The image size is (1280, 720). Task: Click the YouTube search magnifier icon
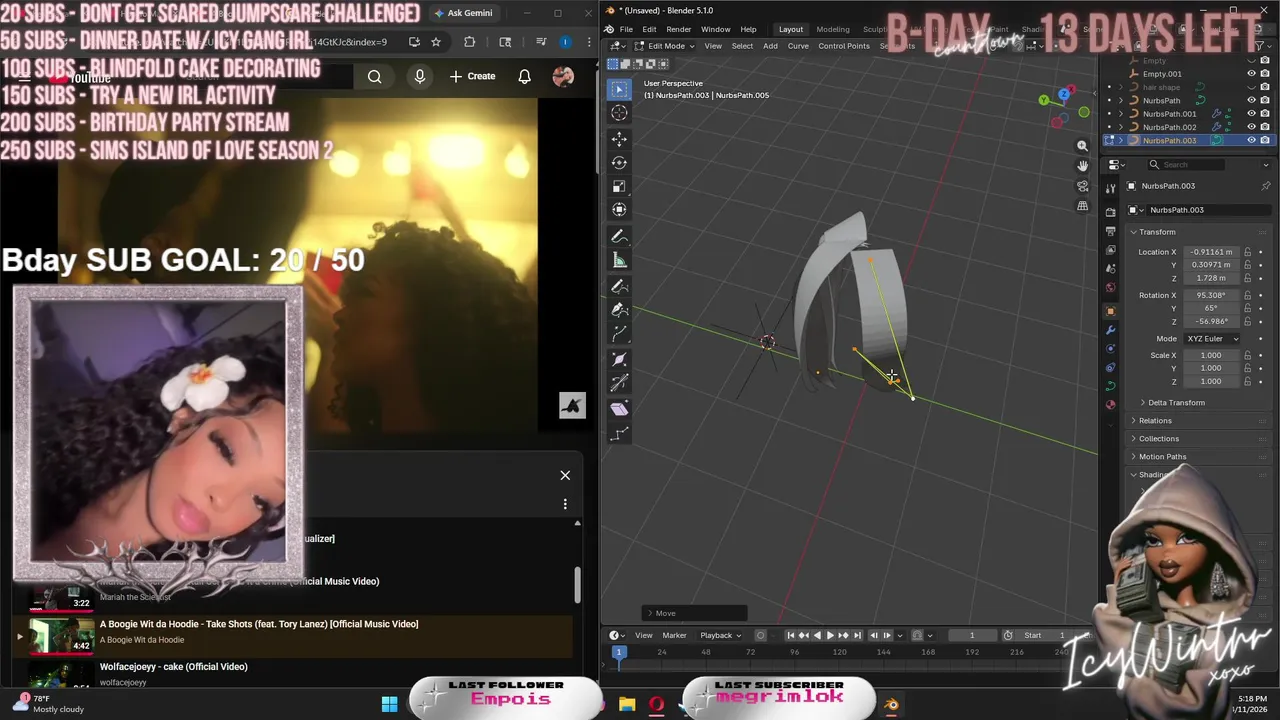pos(374,77)
